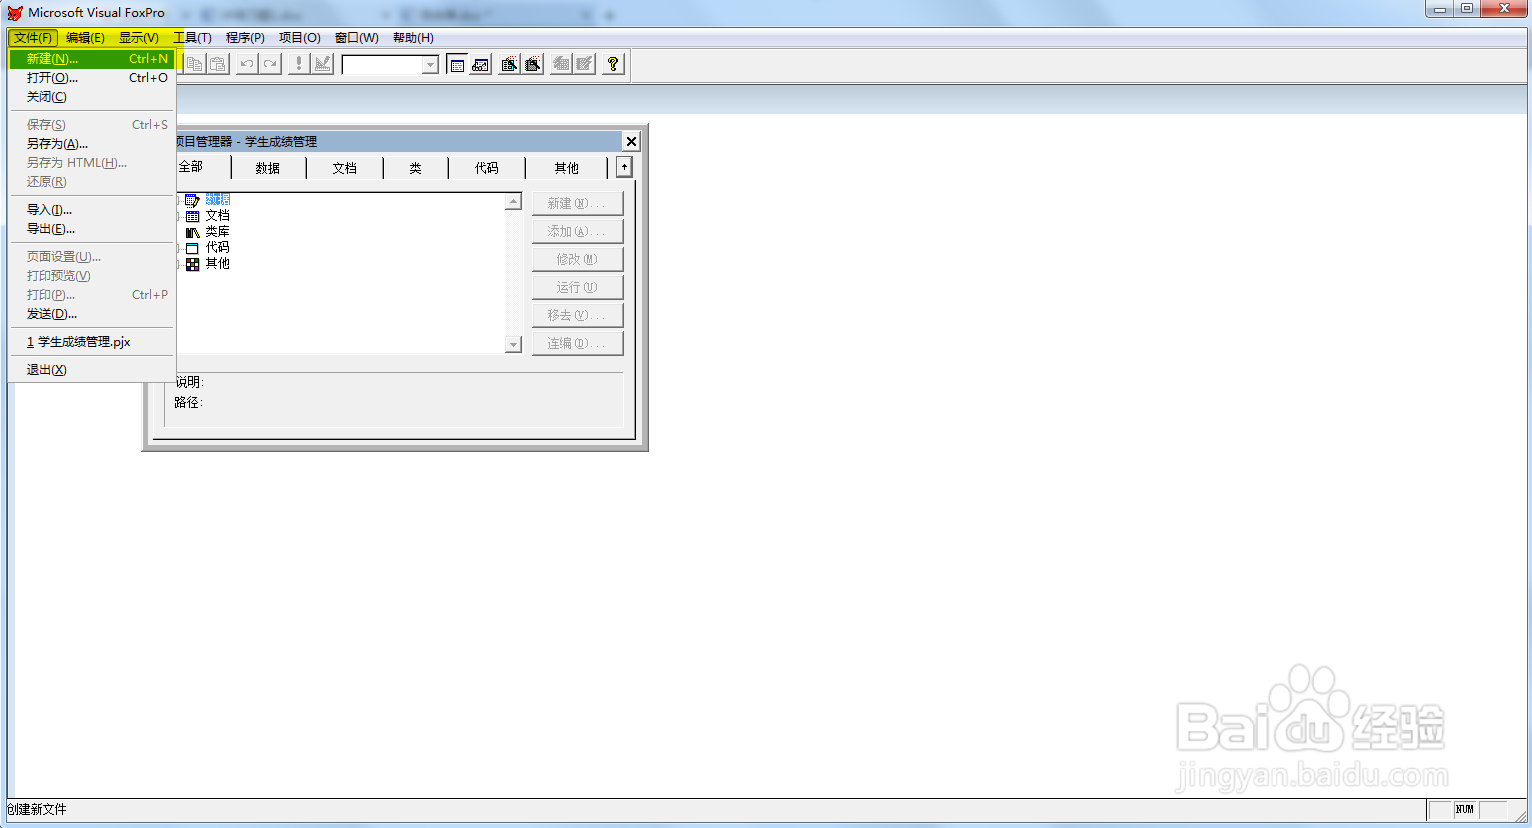Click the 类库 books icon in tree
This screenshot has width=1532, height=828.
(x=192, y=232)
